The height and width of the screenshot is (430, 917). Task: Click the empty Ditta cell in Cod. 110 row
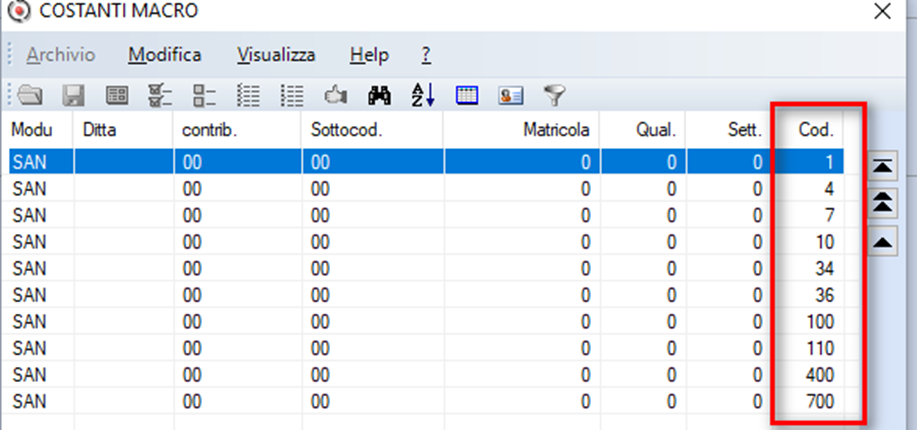[x=123, y=348]
